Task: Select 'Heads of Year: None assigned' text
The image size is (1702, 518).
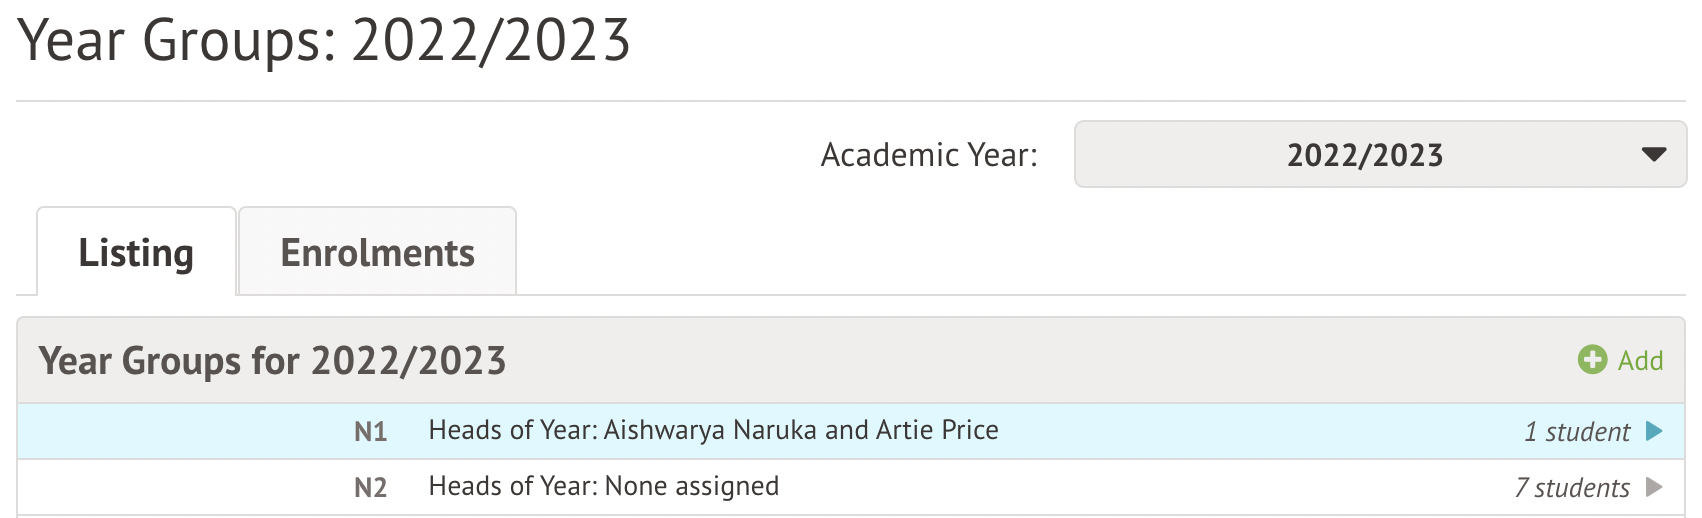Action: 603,486
